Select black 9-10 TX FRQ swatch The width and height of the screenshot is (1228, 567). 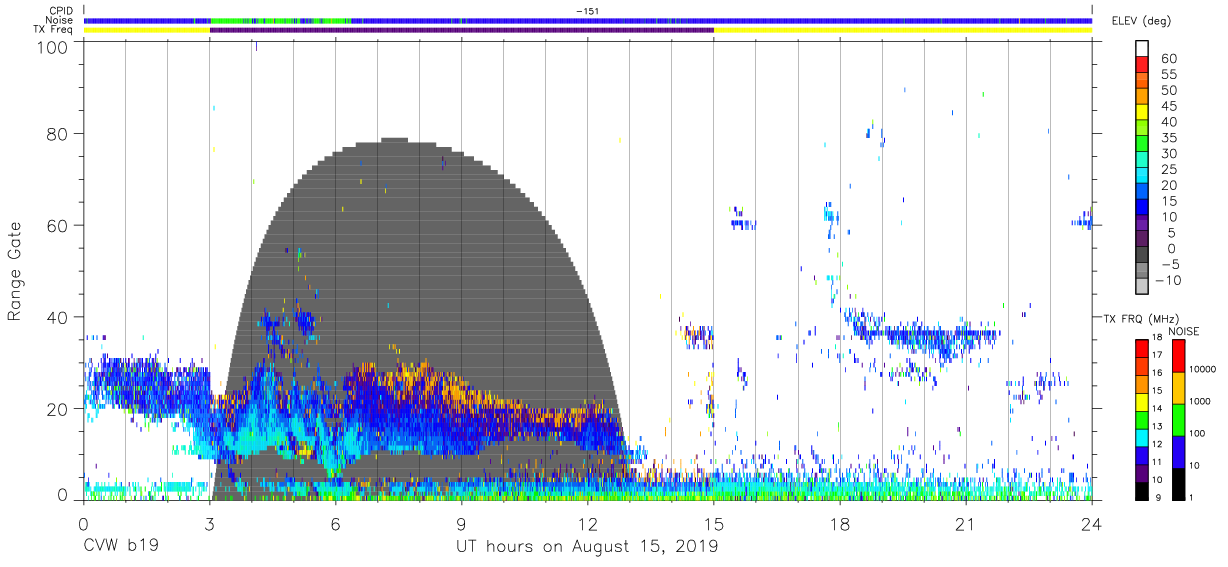pos(1141,490)
